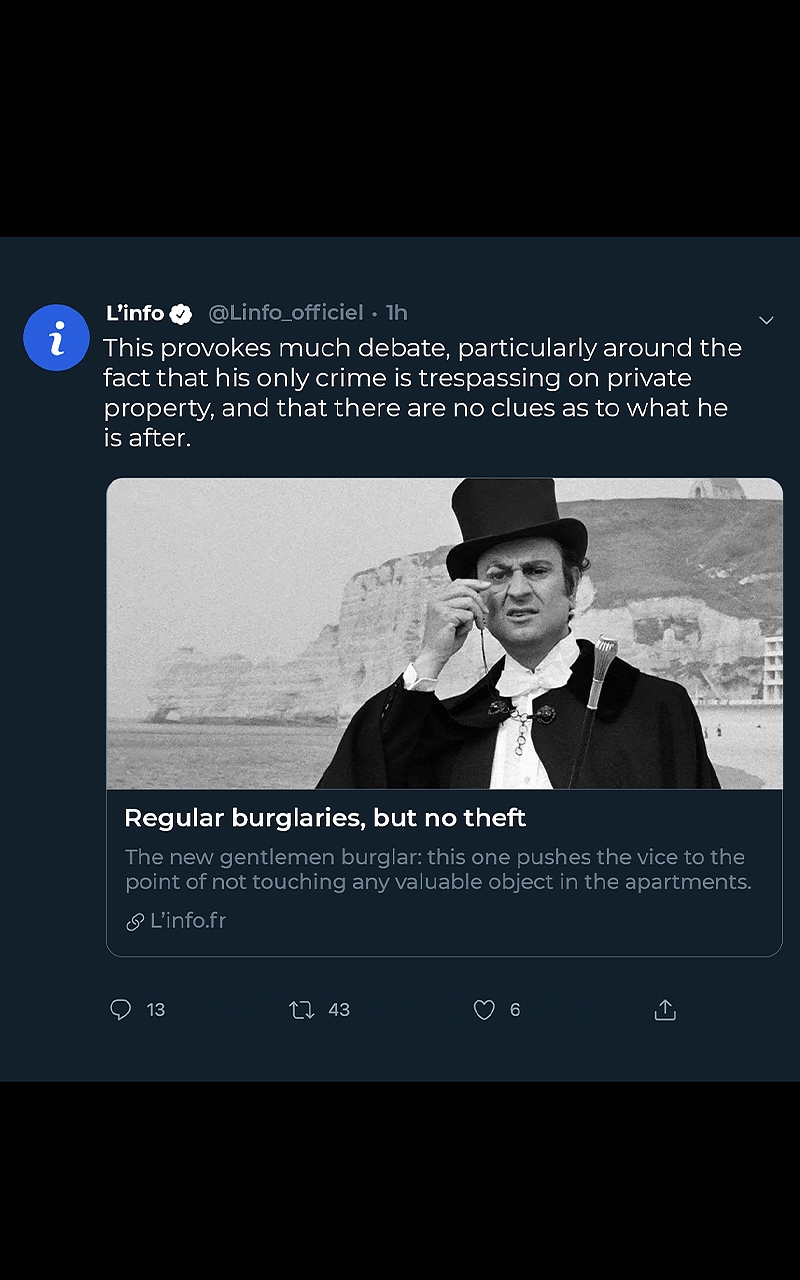The image size is (800, 1280).
Task: Follow the L'info.fr link text
Action: (188, 921)
